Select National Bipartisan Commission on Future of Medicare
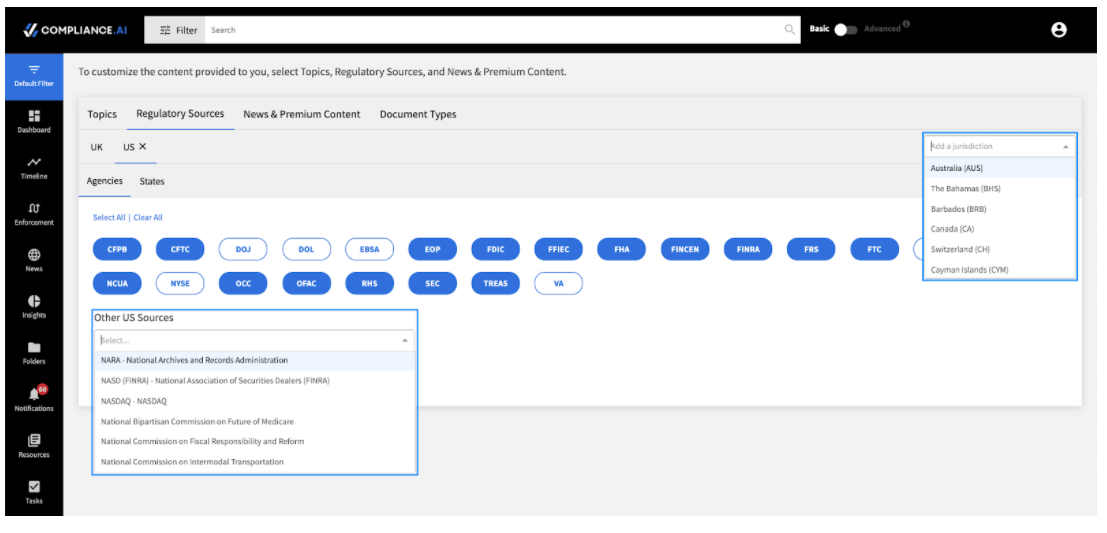 255,421
